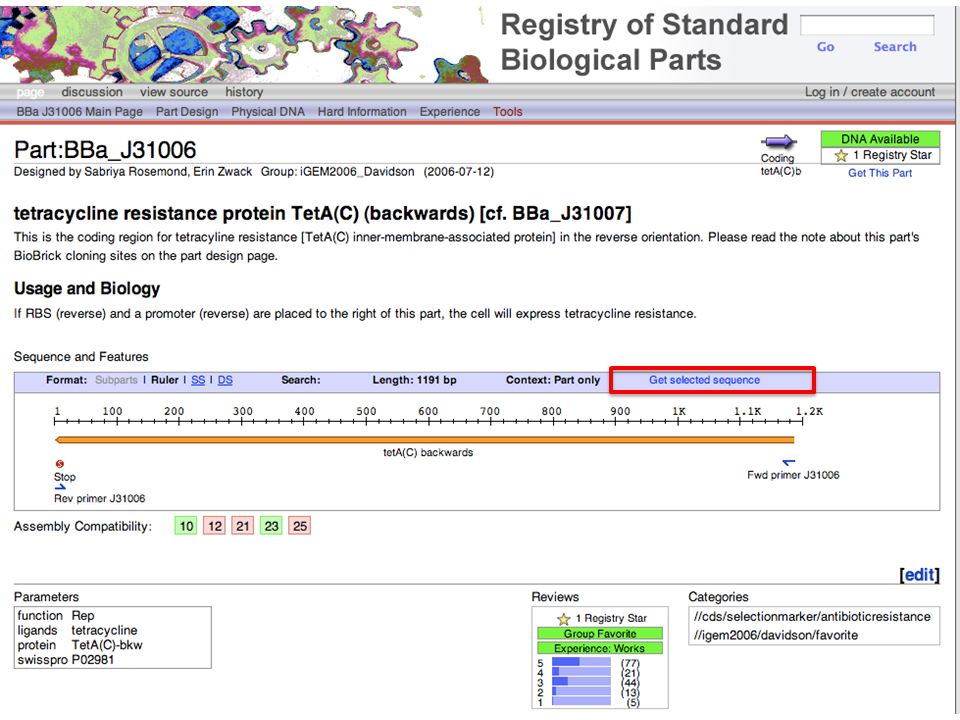
Task: Click assembly compatibility box 21
Action: point(243,526)
